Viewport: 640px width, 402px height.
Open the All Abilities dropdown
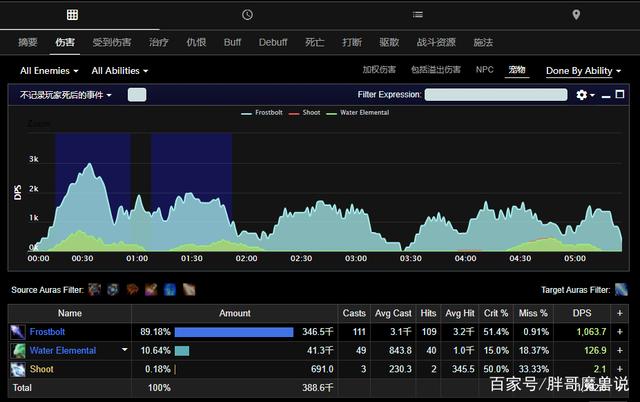119,71
